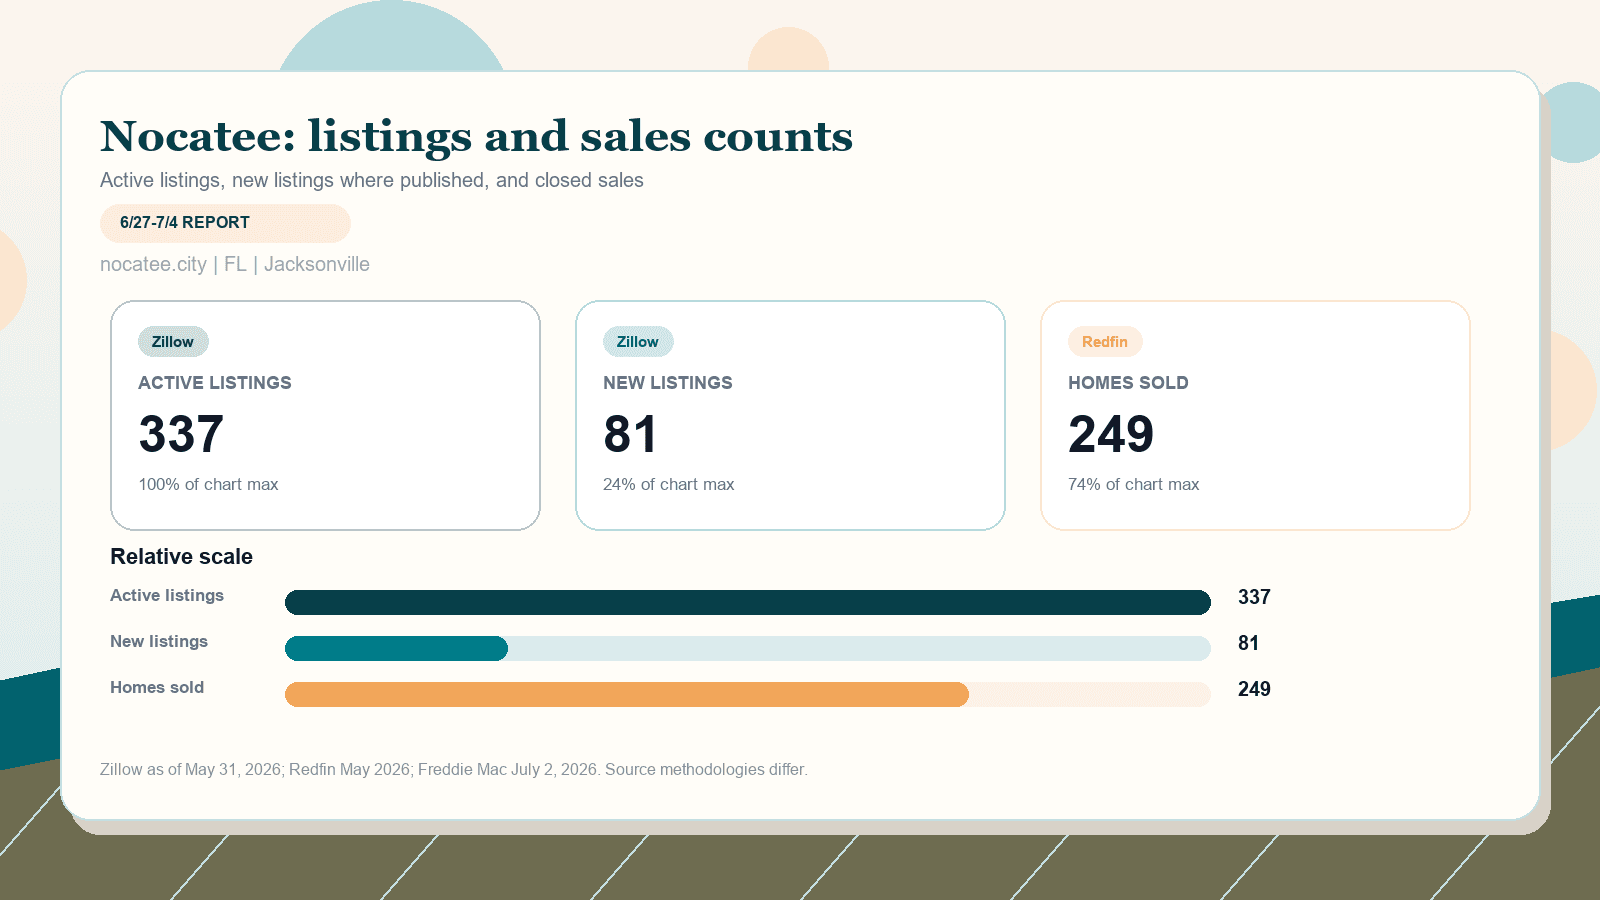
Task: Select the 'HOMES SOLD' card heading
Action: (1128, 383)
